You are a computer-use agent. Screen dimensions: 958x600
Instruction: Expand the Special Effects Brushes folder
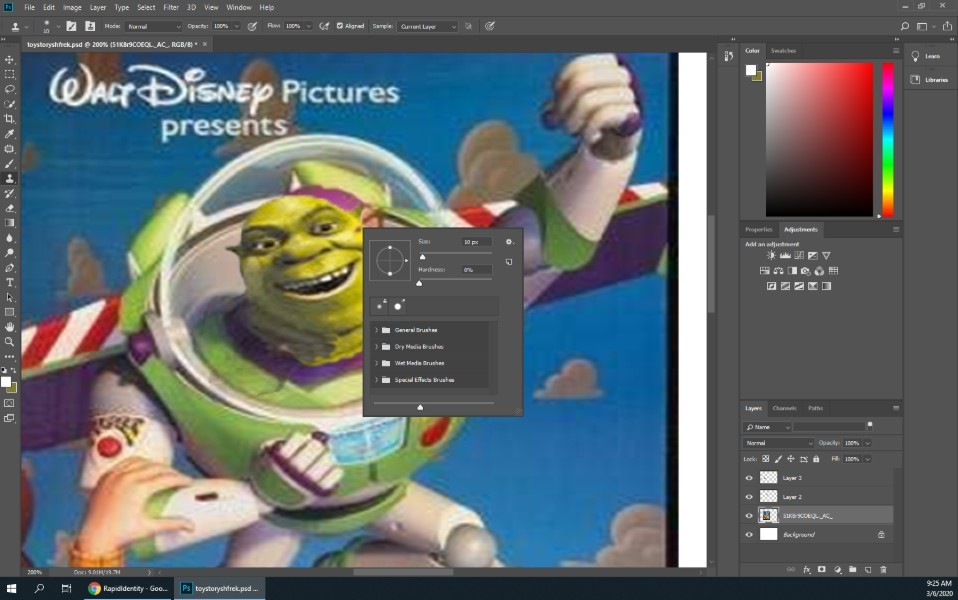tap(376, 379)
